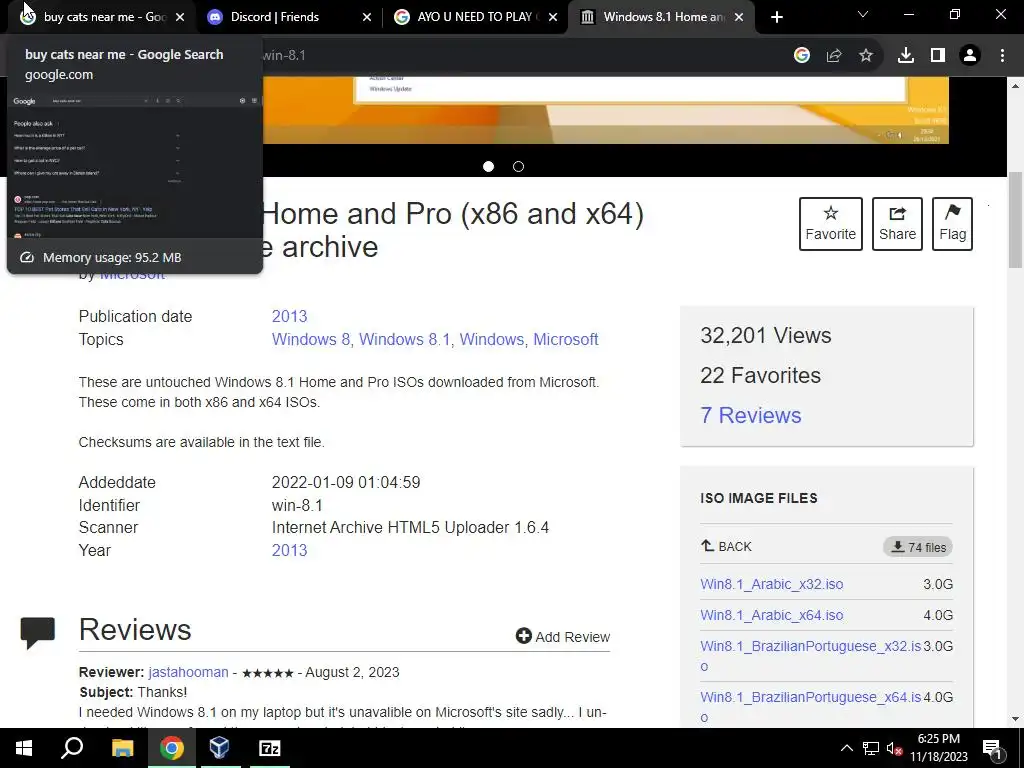Close the AYO U NEED TO PLAY tab
Viewport: 1024px width, 768px height.
(553, 17)
